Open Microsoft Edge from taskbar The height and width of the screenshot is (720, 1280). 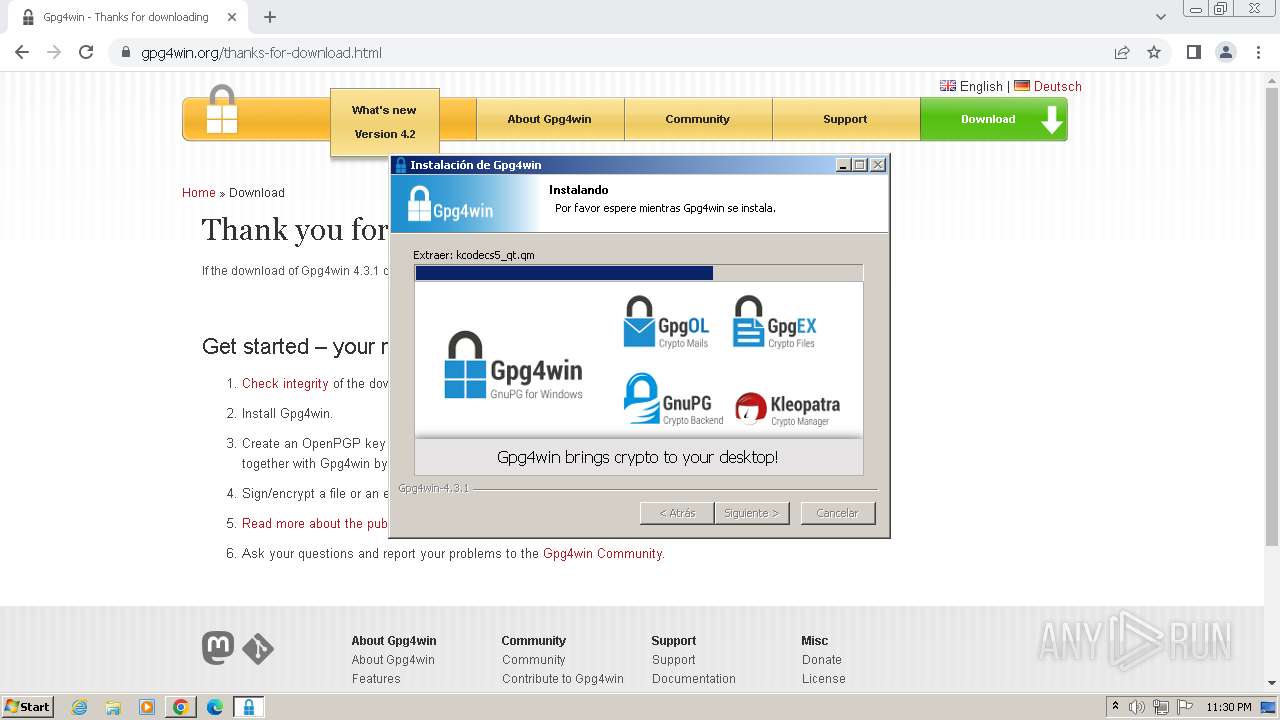[214, 707]
